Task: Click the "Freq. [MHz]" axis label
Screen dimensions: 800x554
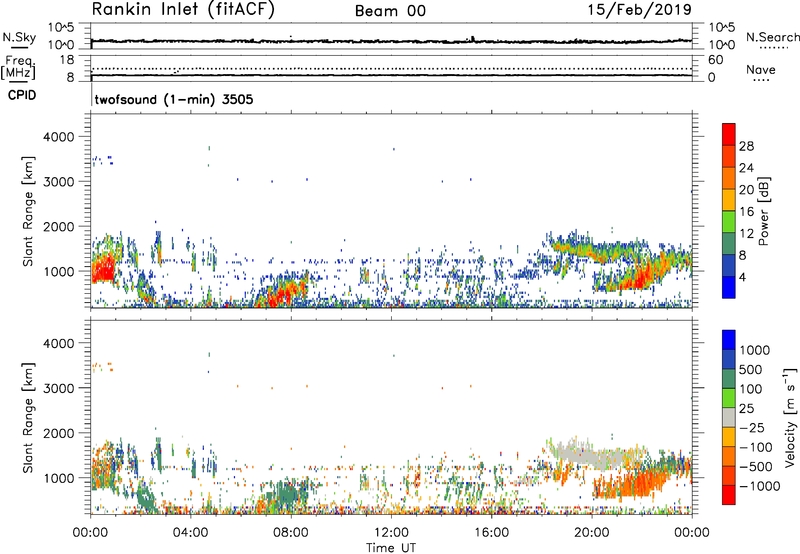Action: point(18,67)
